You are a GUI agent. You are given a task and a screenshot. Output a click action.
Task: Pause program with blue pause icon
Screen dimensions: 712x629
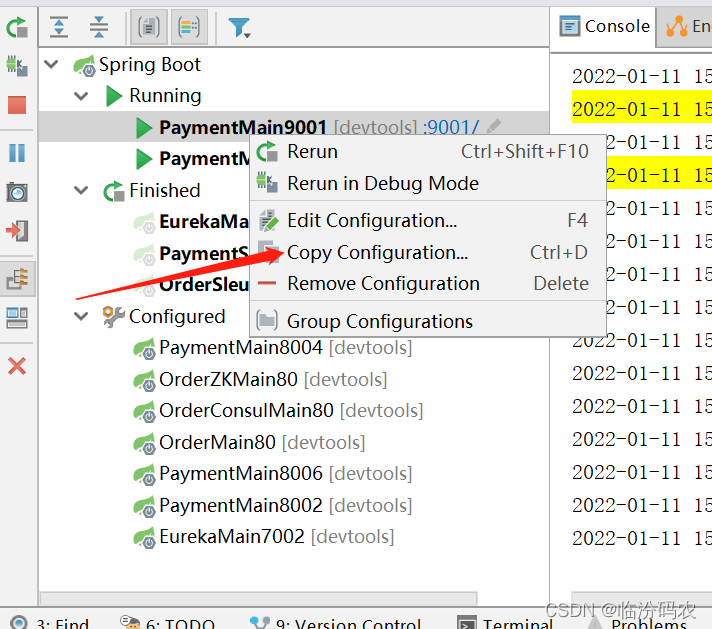point(17,153)
